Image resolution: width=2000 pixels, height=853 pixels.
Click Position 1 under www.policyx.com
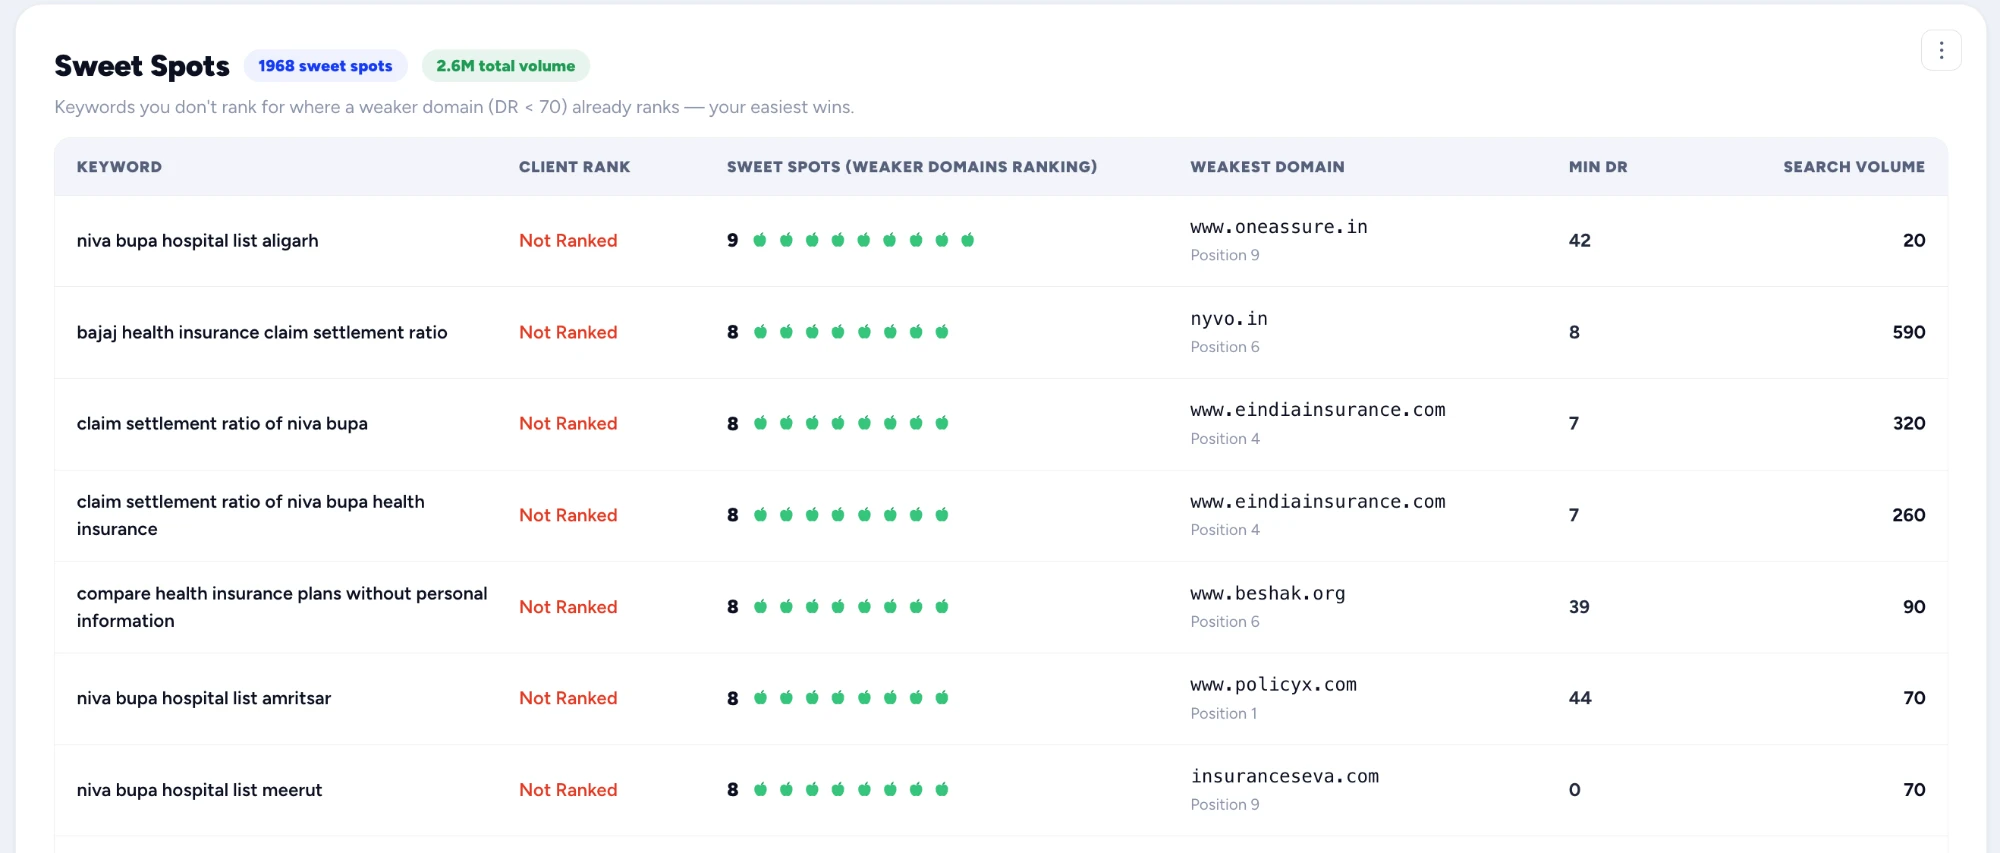pyautogui.click(x=1224, y=714)
